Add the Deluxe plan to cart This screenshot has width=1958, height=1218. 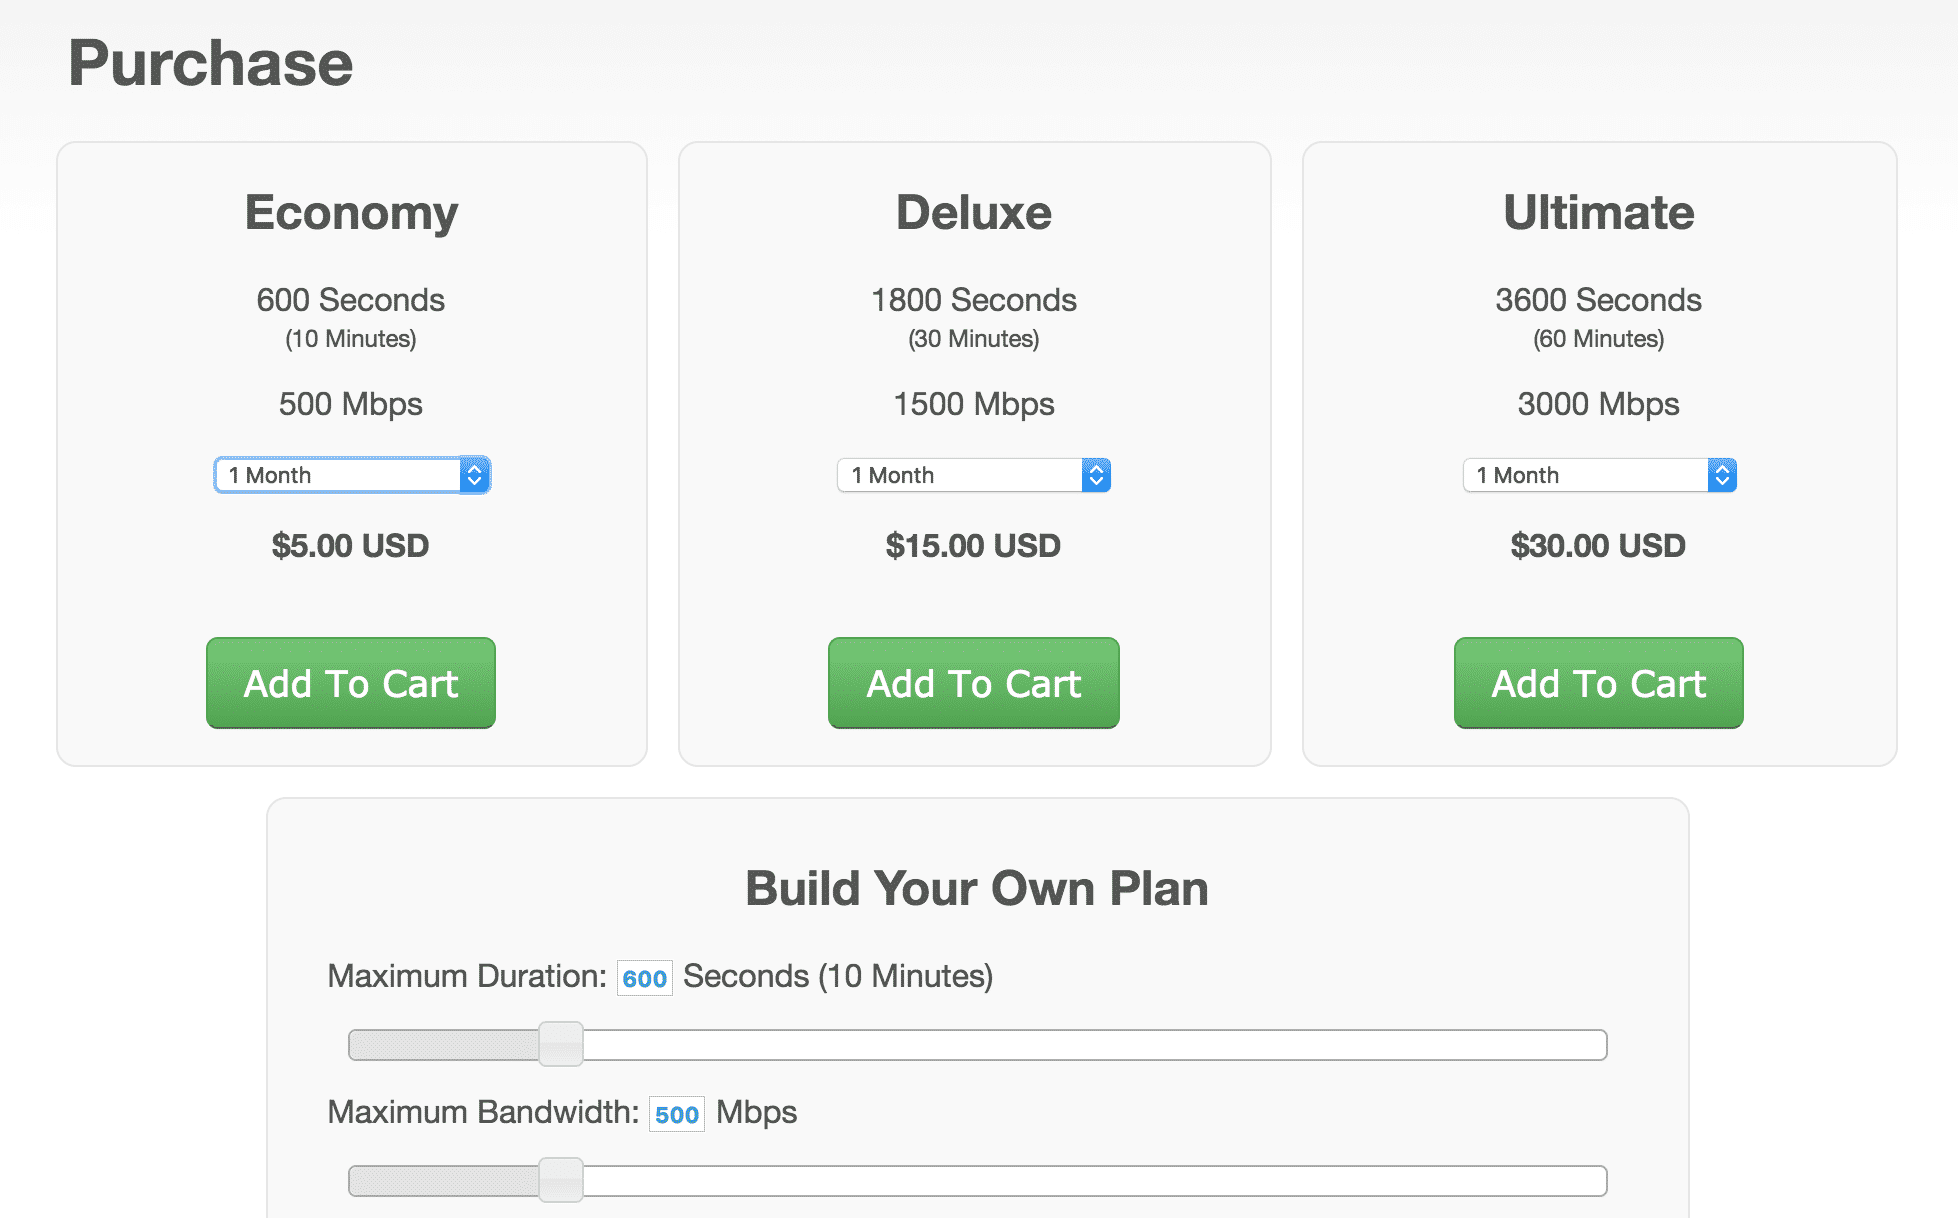[974, 683]
